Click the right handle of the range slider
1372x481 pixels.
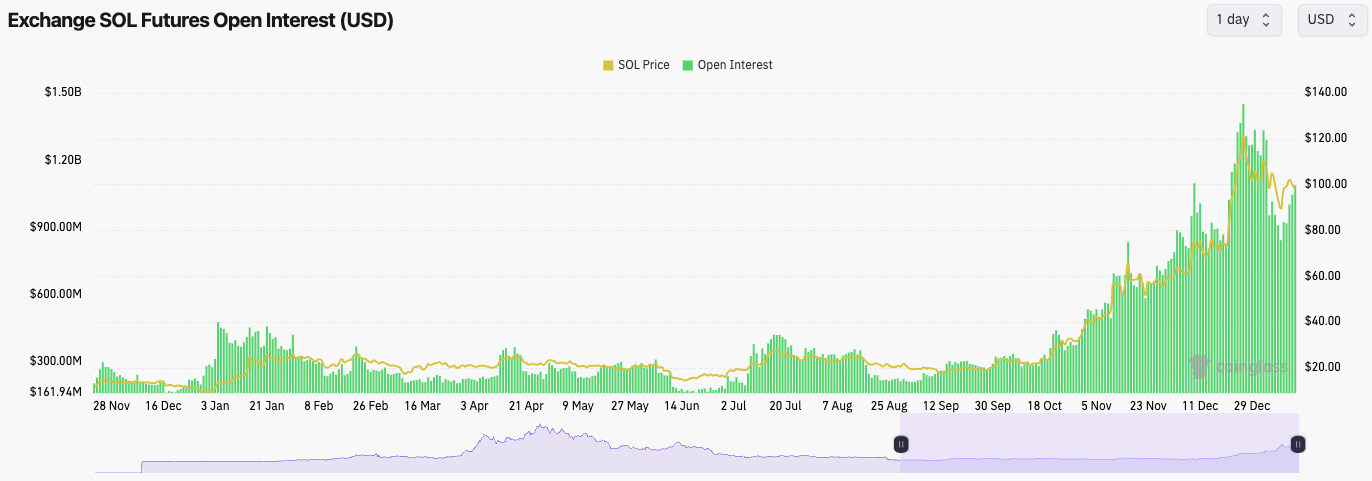[1298, 444]
